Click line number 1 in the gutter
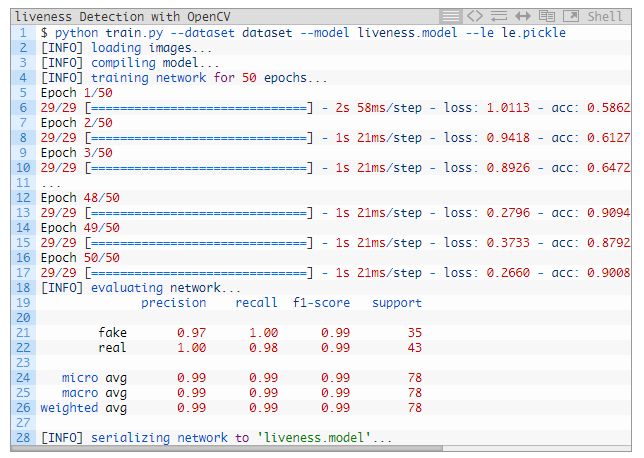The image size is (644, 458). 23,33
